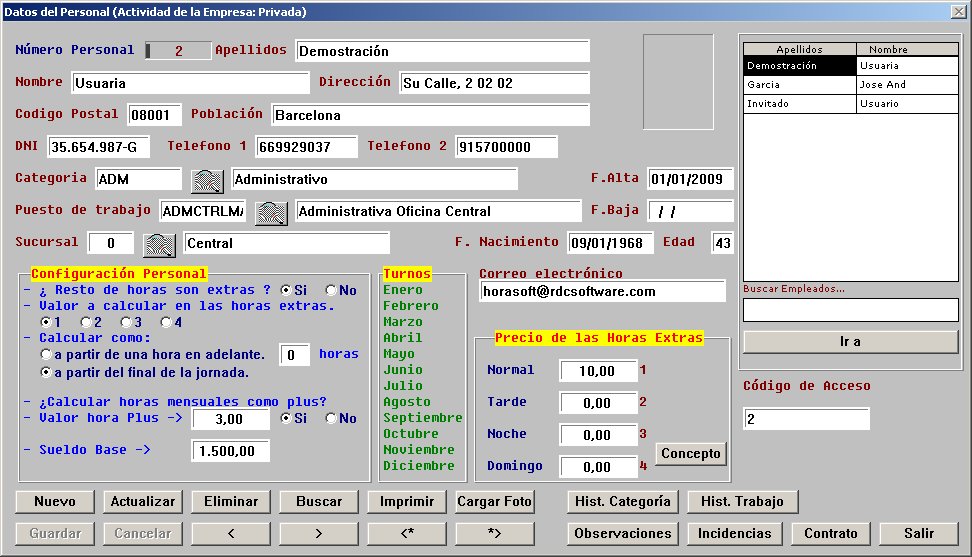The height and width of the screenshot is (557, 972).
Task: Open the Contrato window
Action: (831, 533)
